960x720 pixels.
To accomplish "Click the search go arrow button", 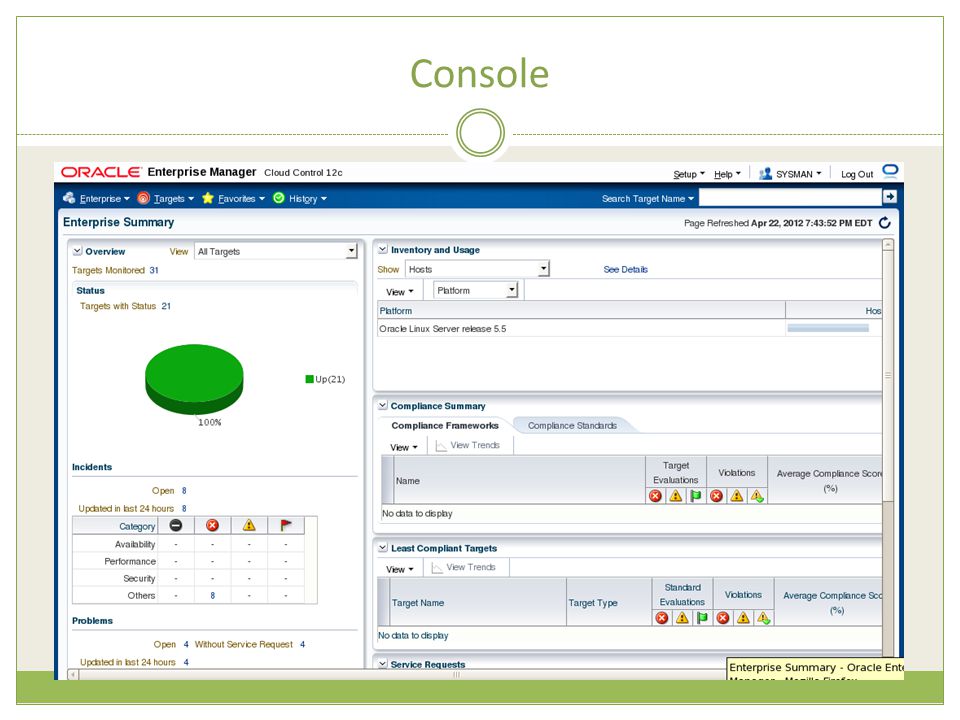I will coord(890,197).
